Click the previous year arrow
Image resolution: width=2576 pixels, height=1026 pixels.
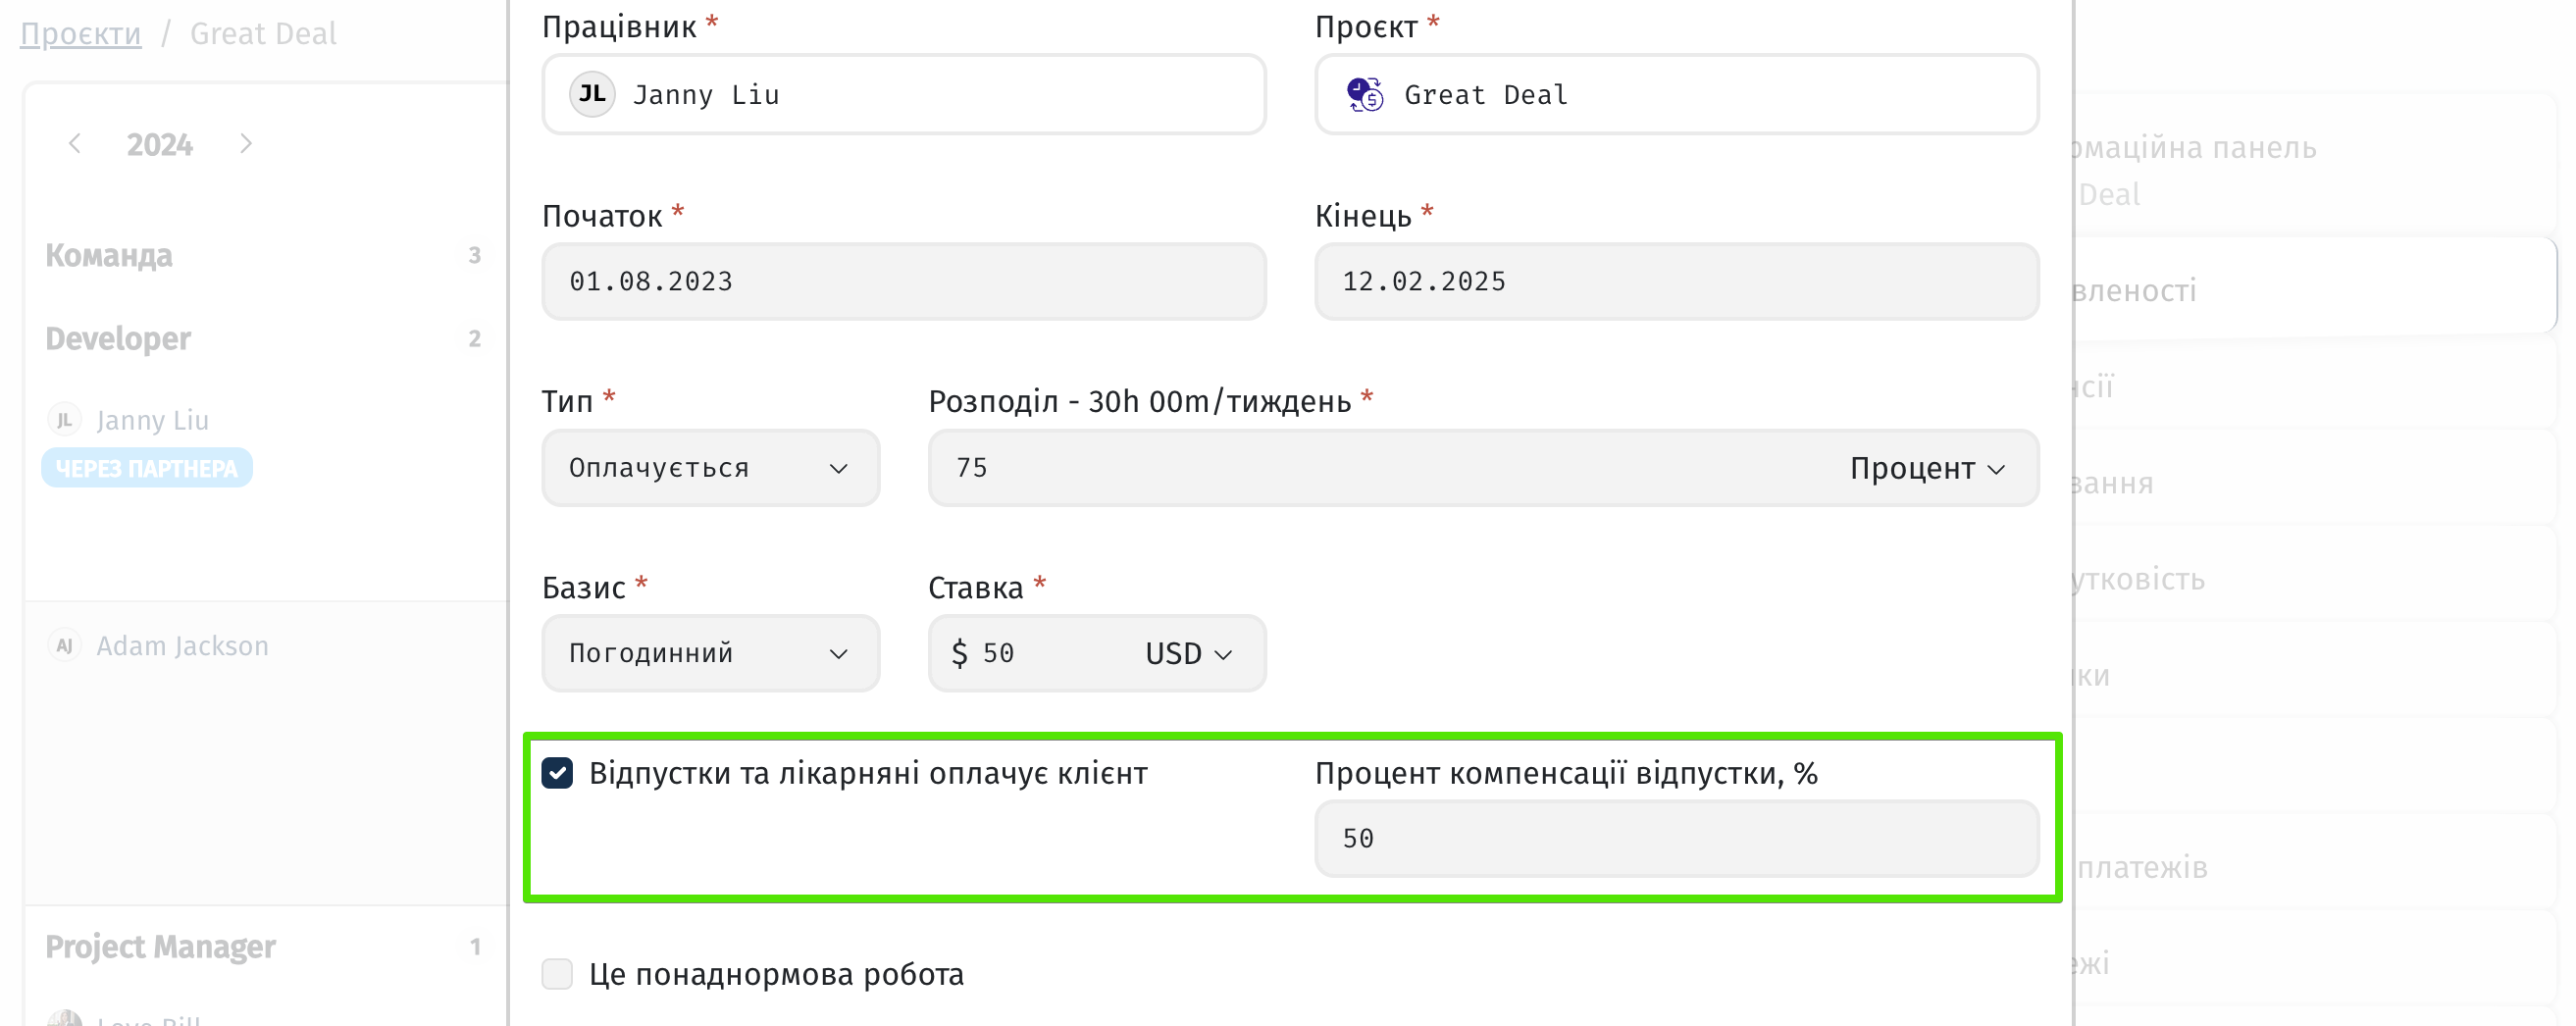(75, 144)
